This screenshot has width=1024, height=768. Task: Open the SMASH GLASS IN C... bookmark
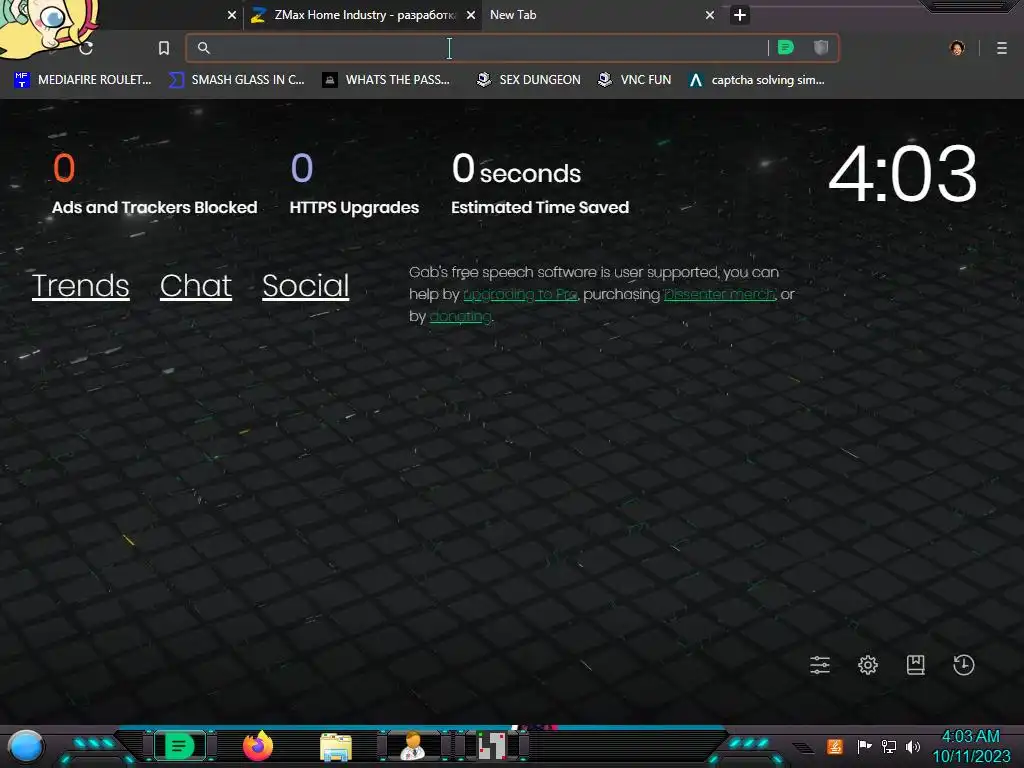pyautogui.click(x=236, y=80)
